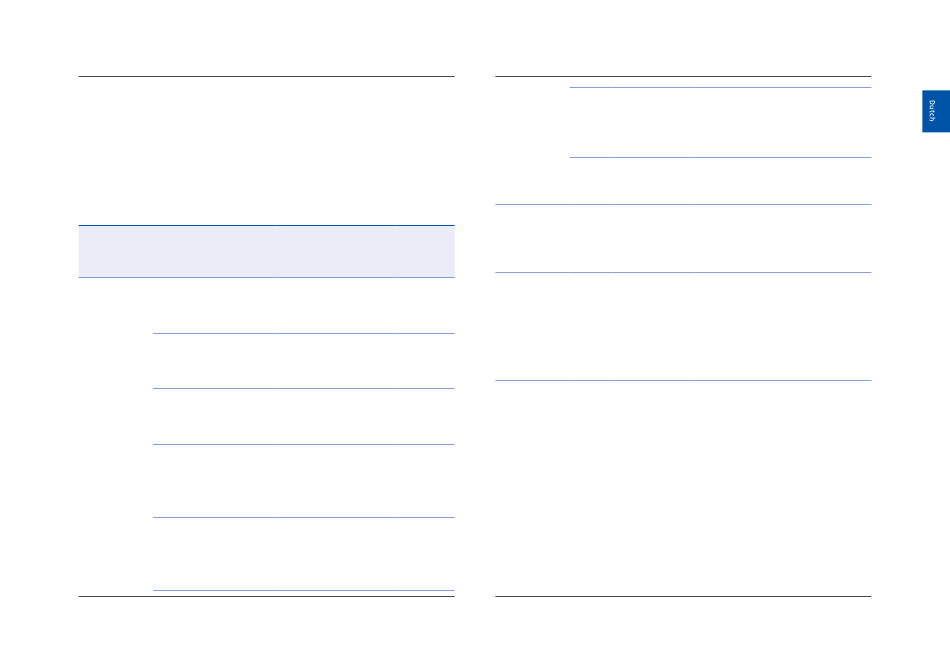Image resolution: width=950 pixels, height=672 pixels.
Task: Click empty first column of left table
Action: pos(116,436)
